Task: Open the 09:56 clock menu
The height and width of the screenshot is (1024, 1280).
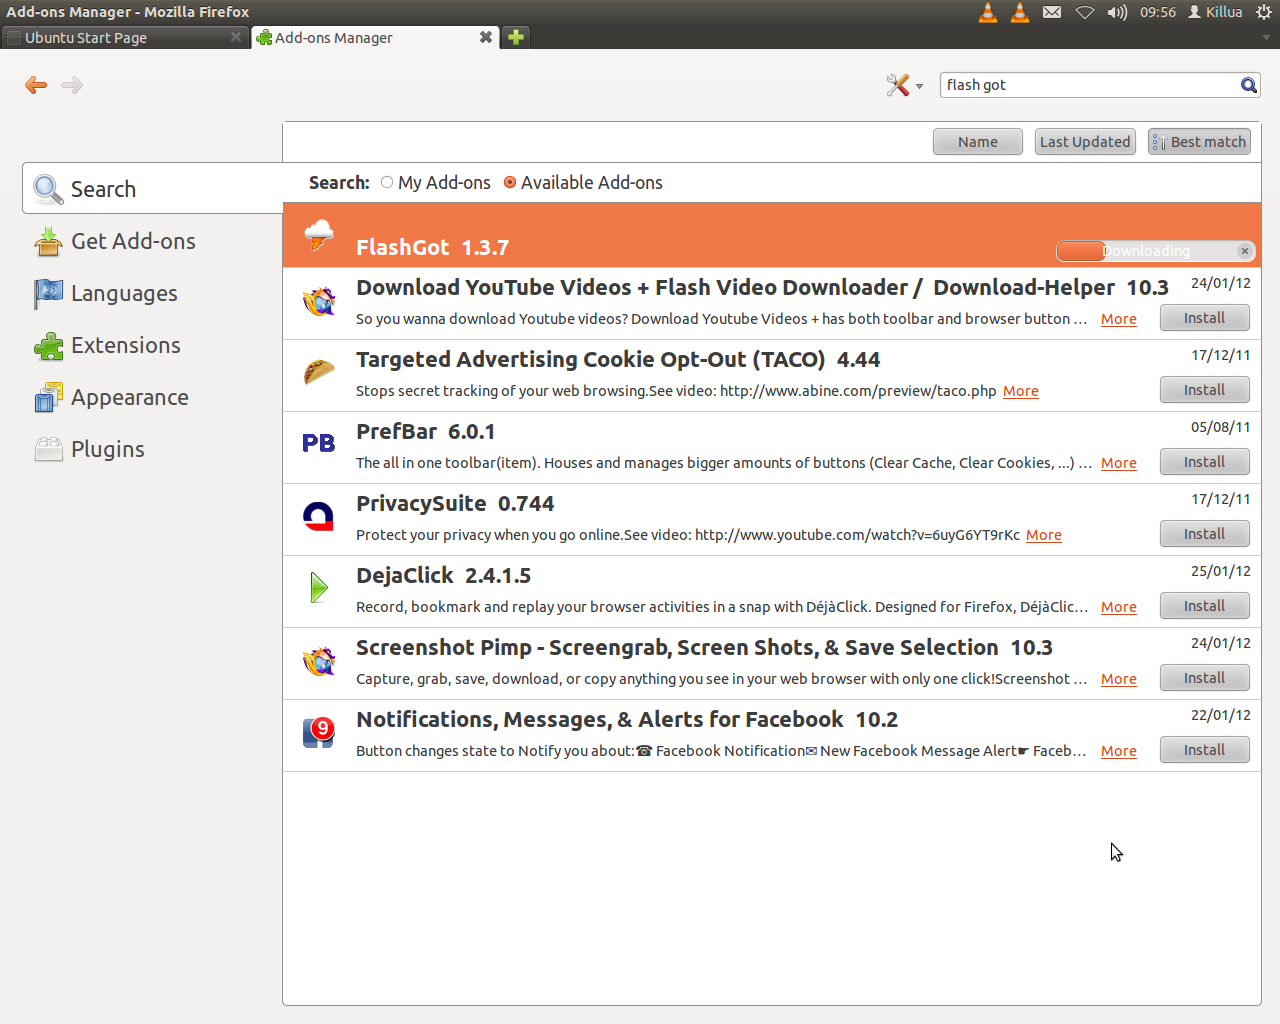Action: pyautogui.click(x=1158, y=12)
